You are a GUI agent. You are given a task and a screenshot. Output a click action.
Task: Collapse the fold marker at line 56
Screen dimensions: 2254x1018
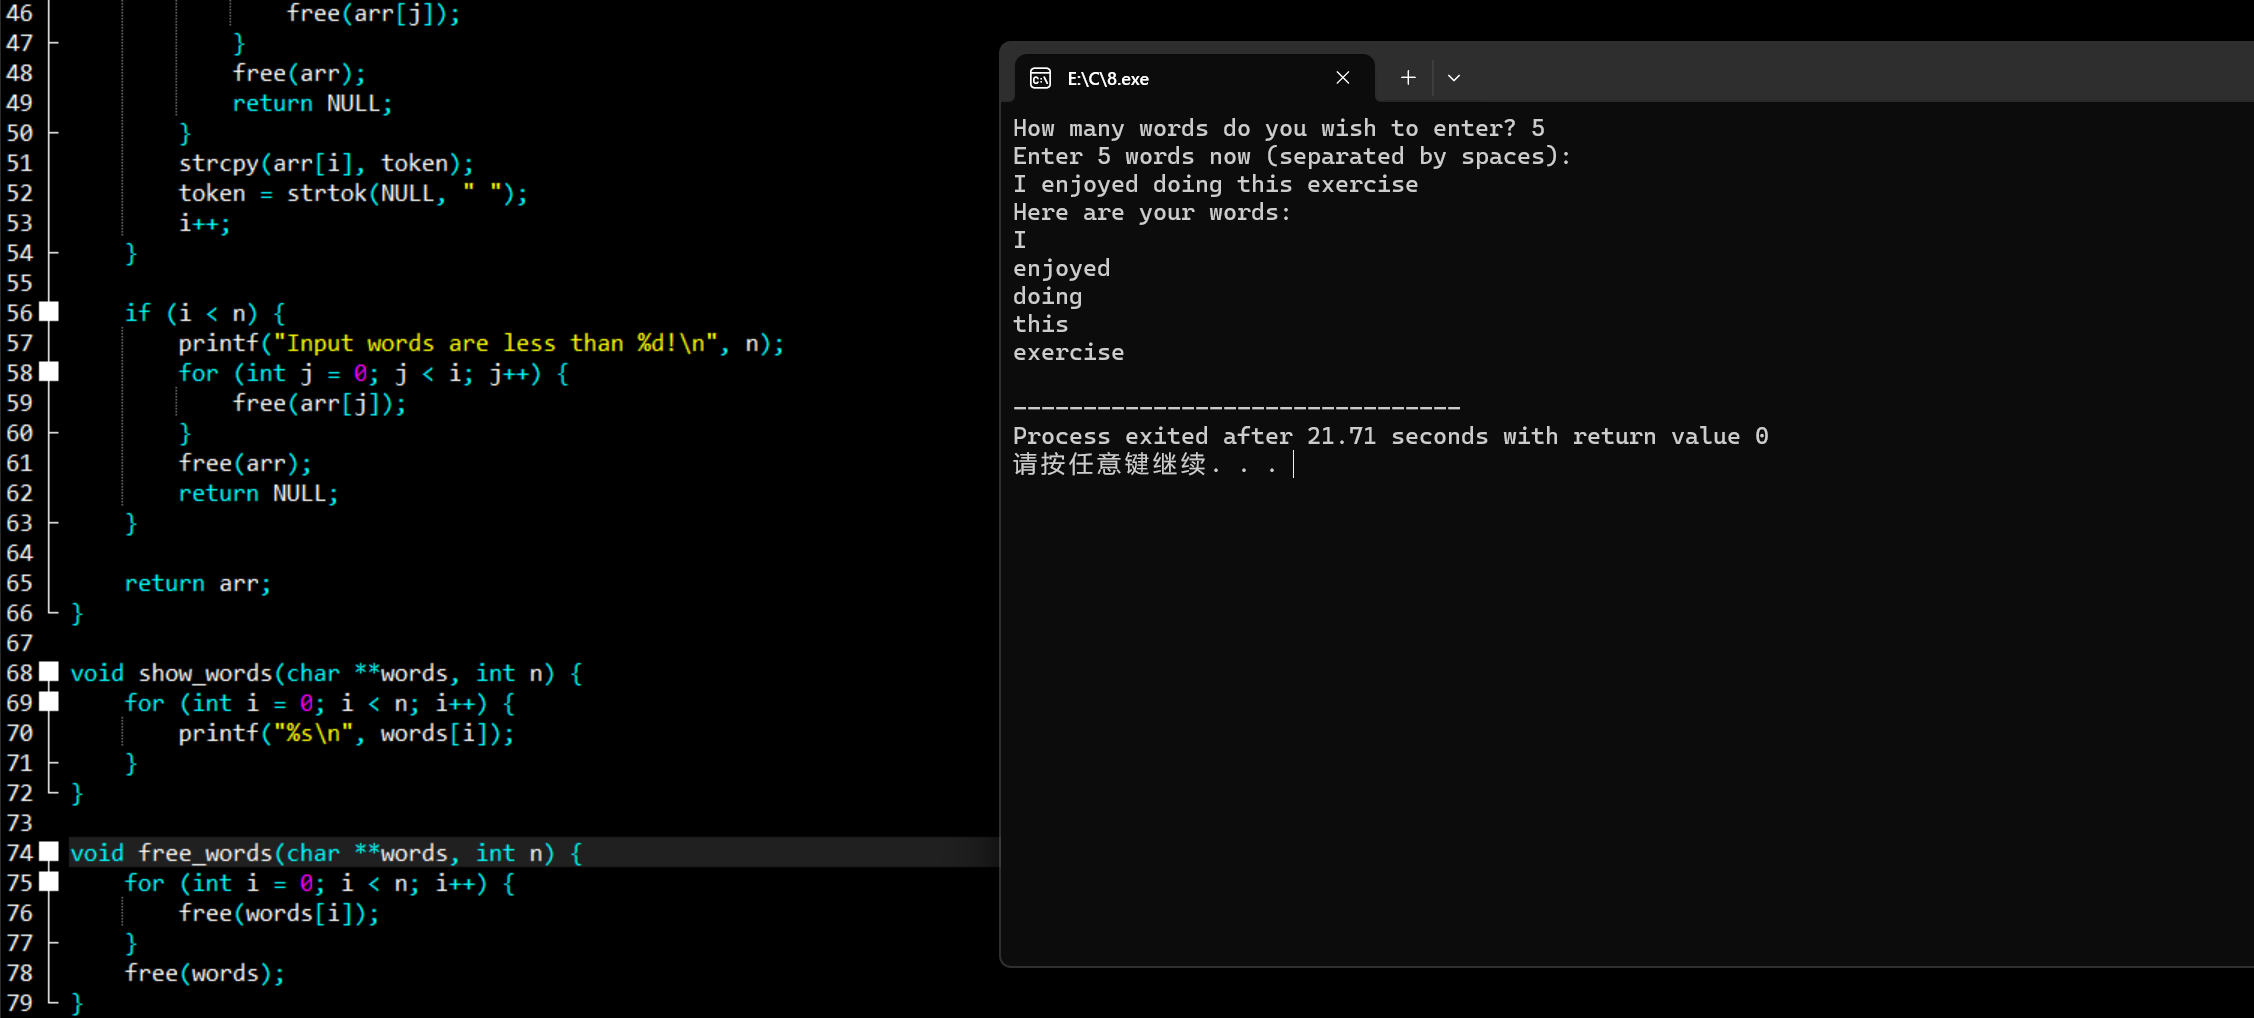pyautogui.click(x=49, y=312)
